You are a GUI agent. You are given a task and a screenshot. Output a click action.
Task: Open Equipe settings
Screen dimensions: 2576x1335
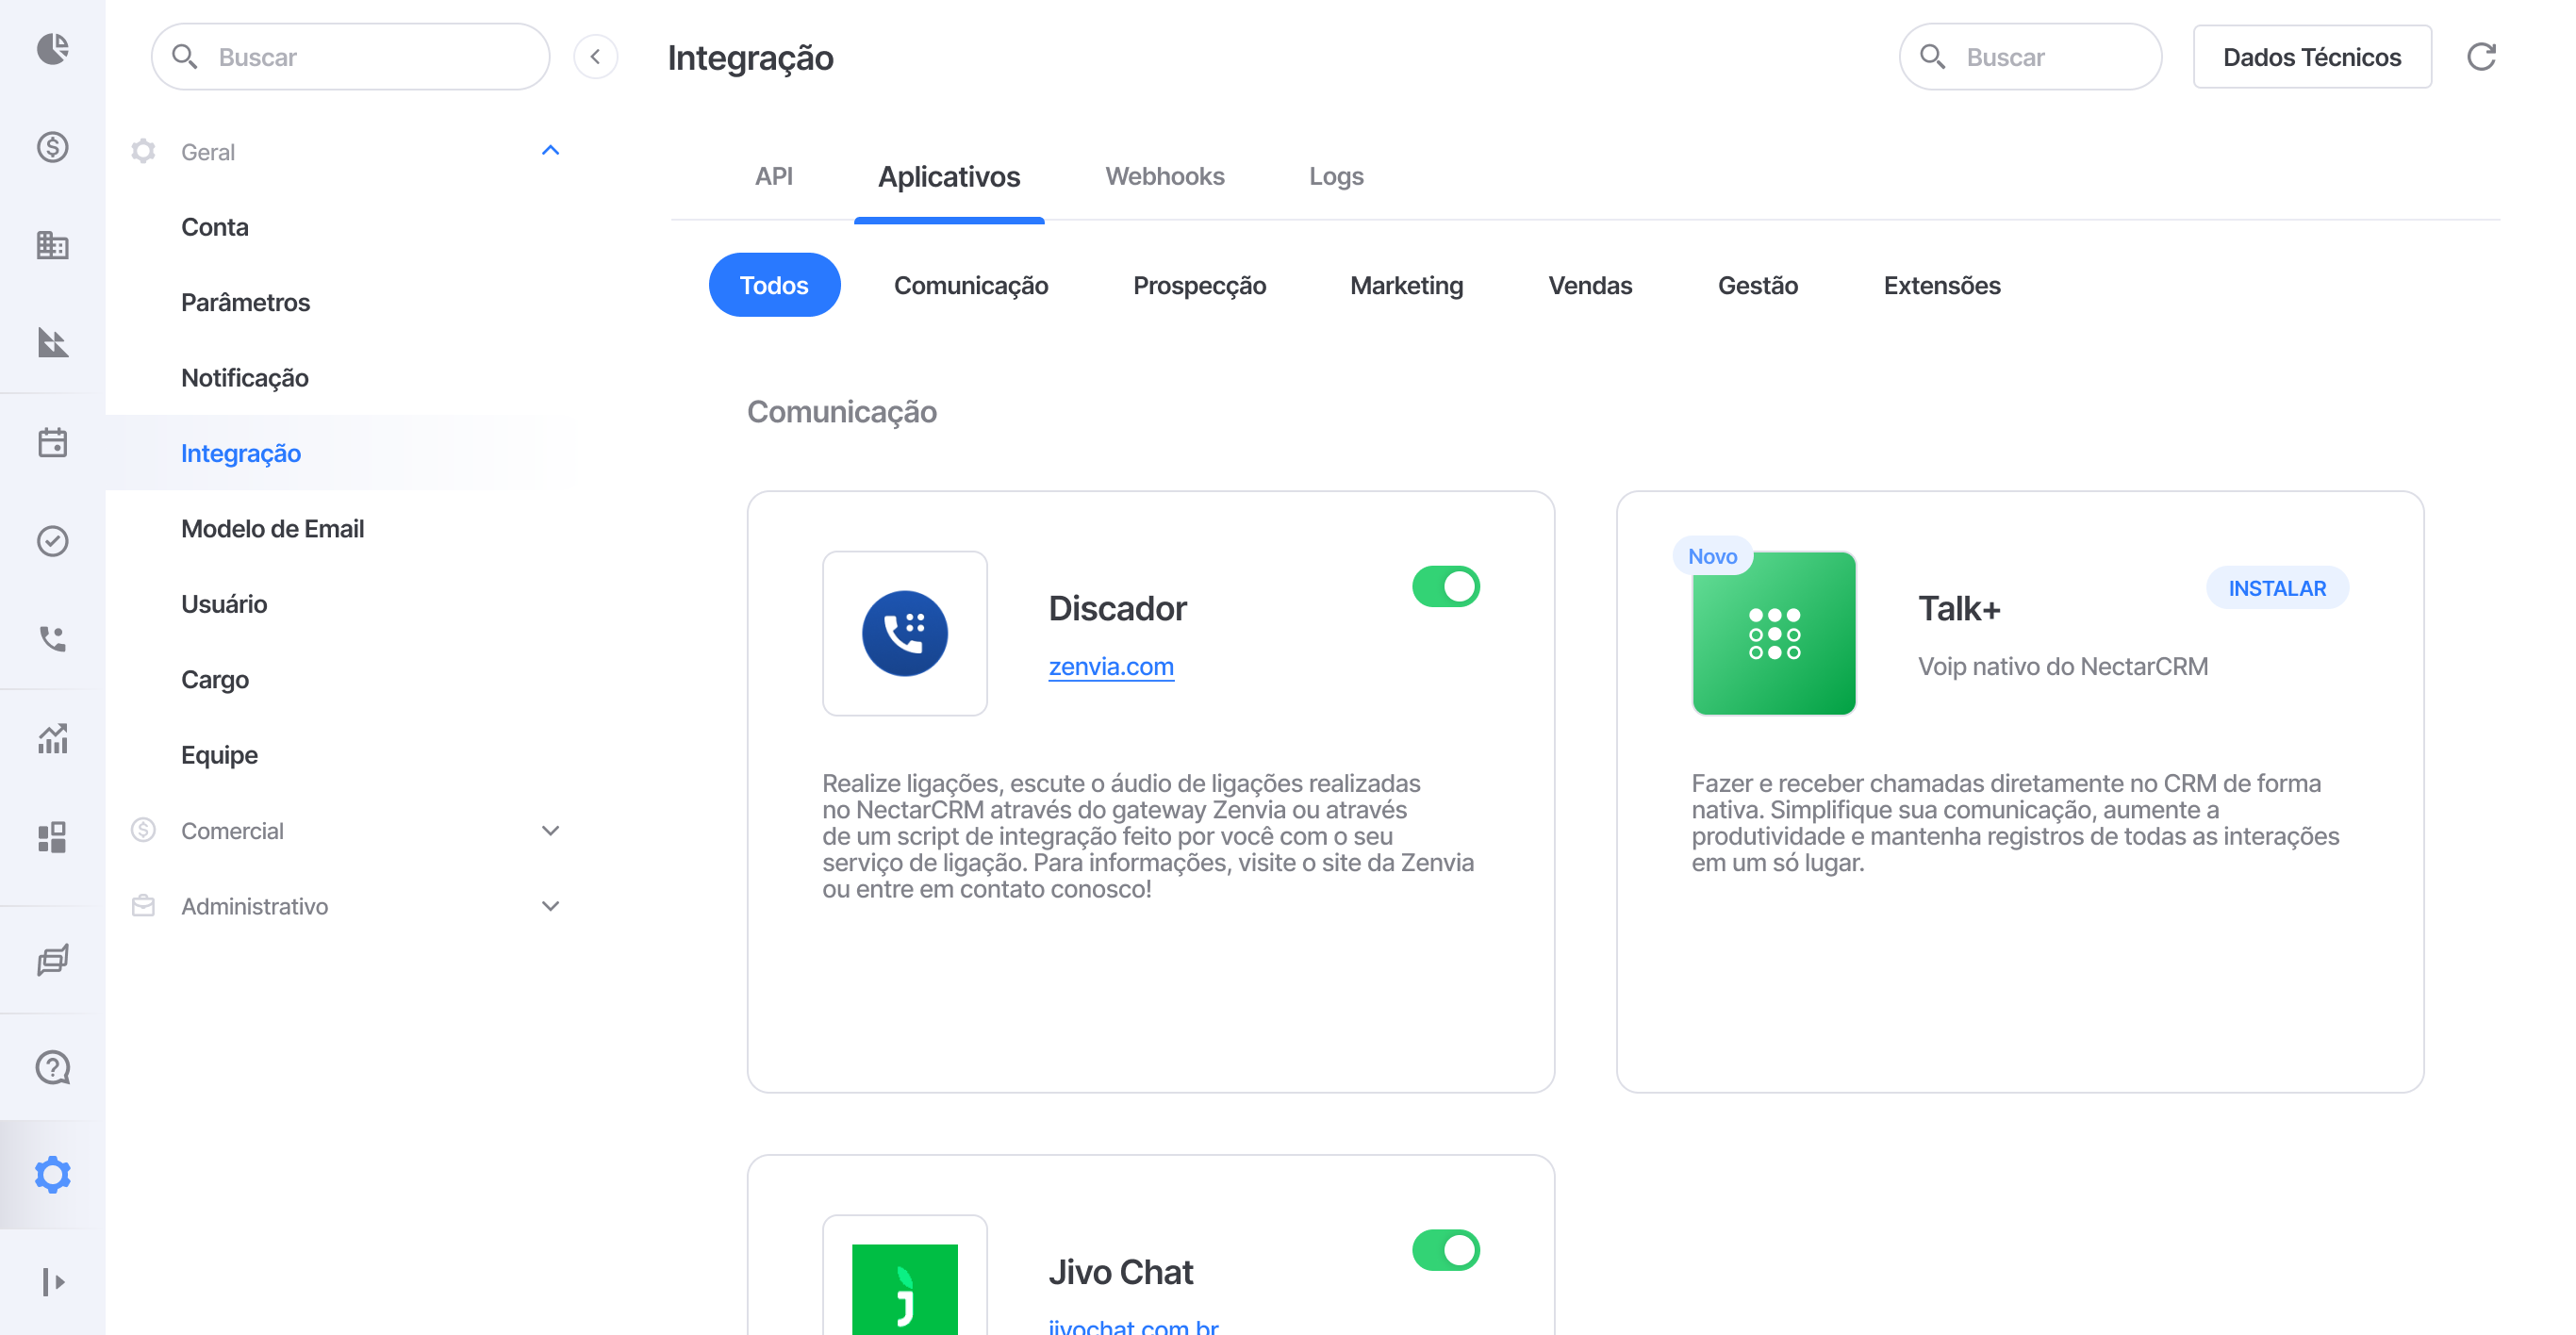click(219, 756)
